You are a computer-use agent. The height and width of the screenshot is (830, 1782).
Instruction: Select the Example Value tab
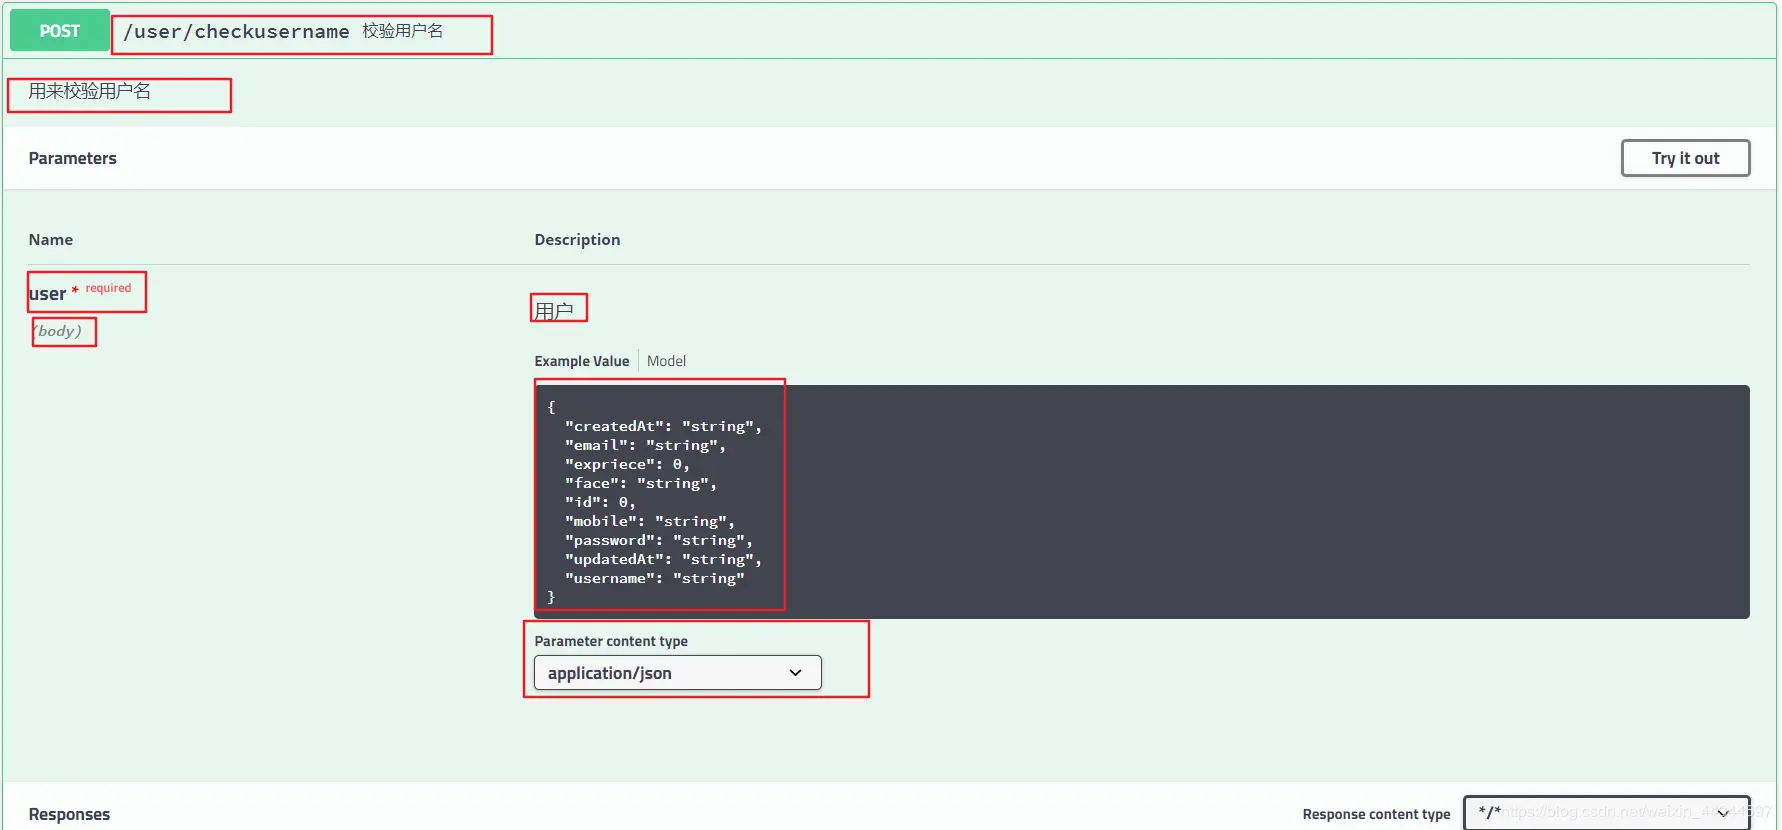point(582,361)
